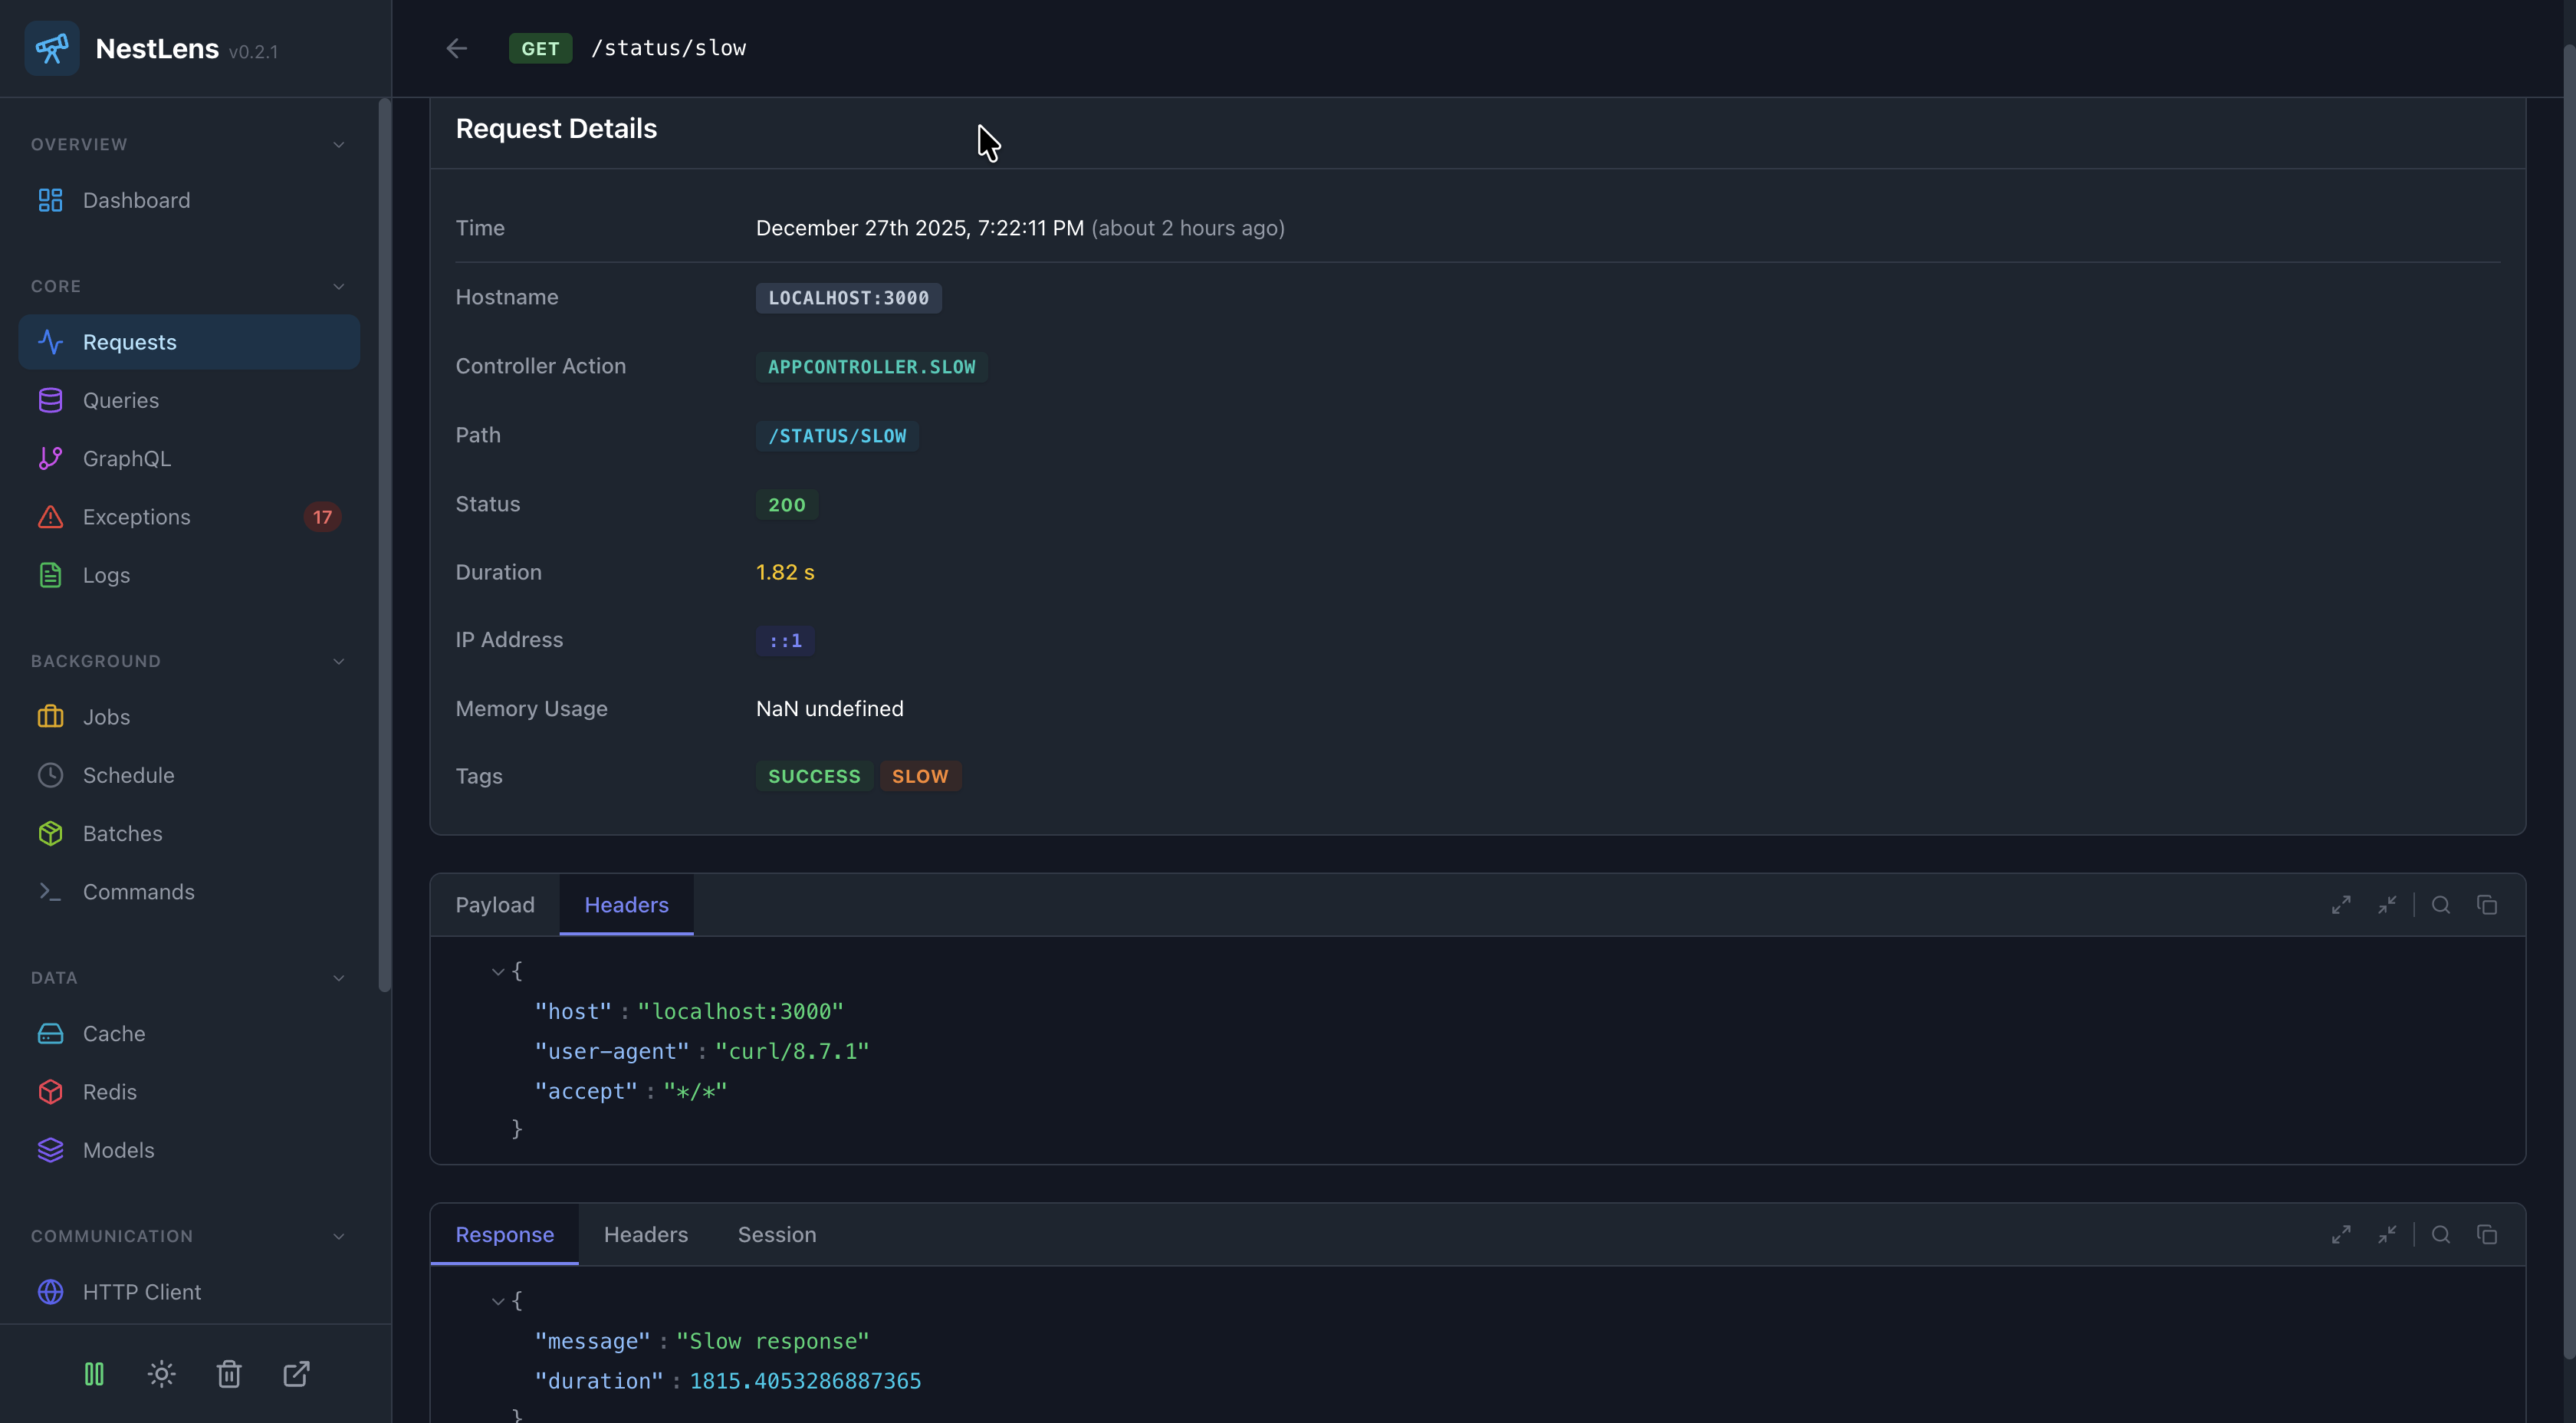The width and height of the screenshot is (2576, 1423).
Task: Click the back arrow icon
Action: pos(457,48)
